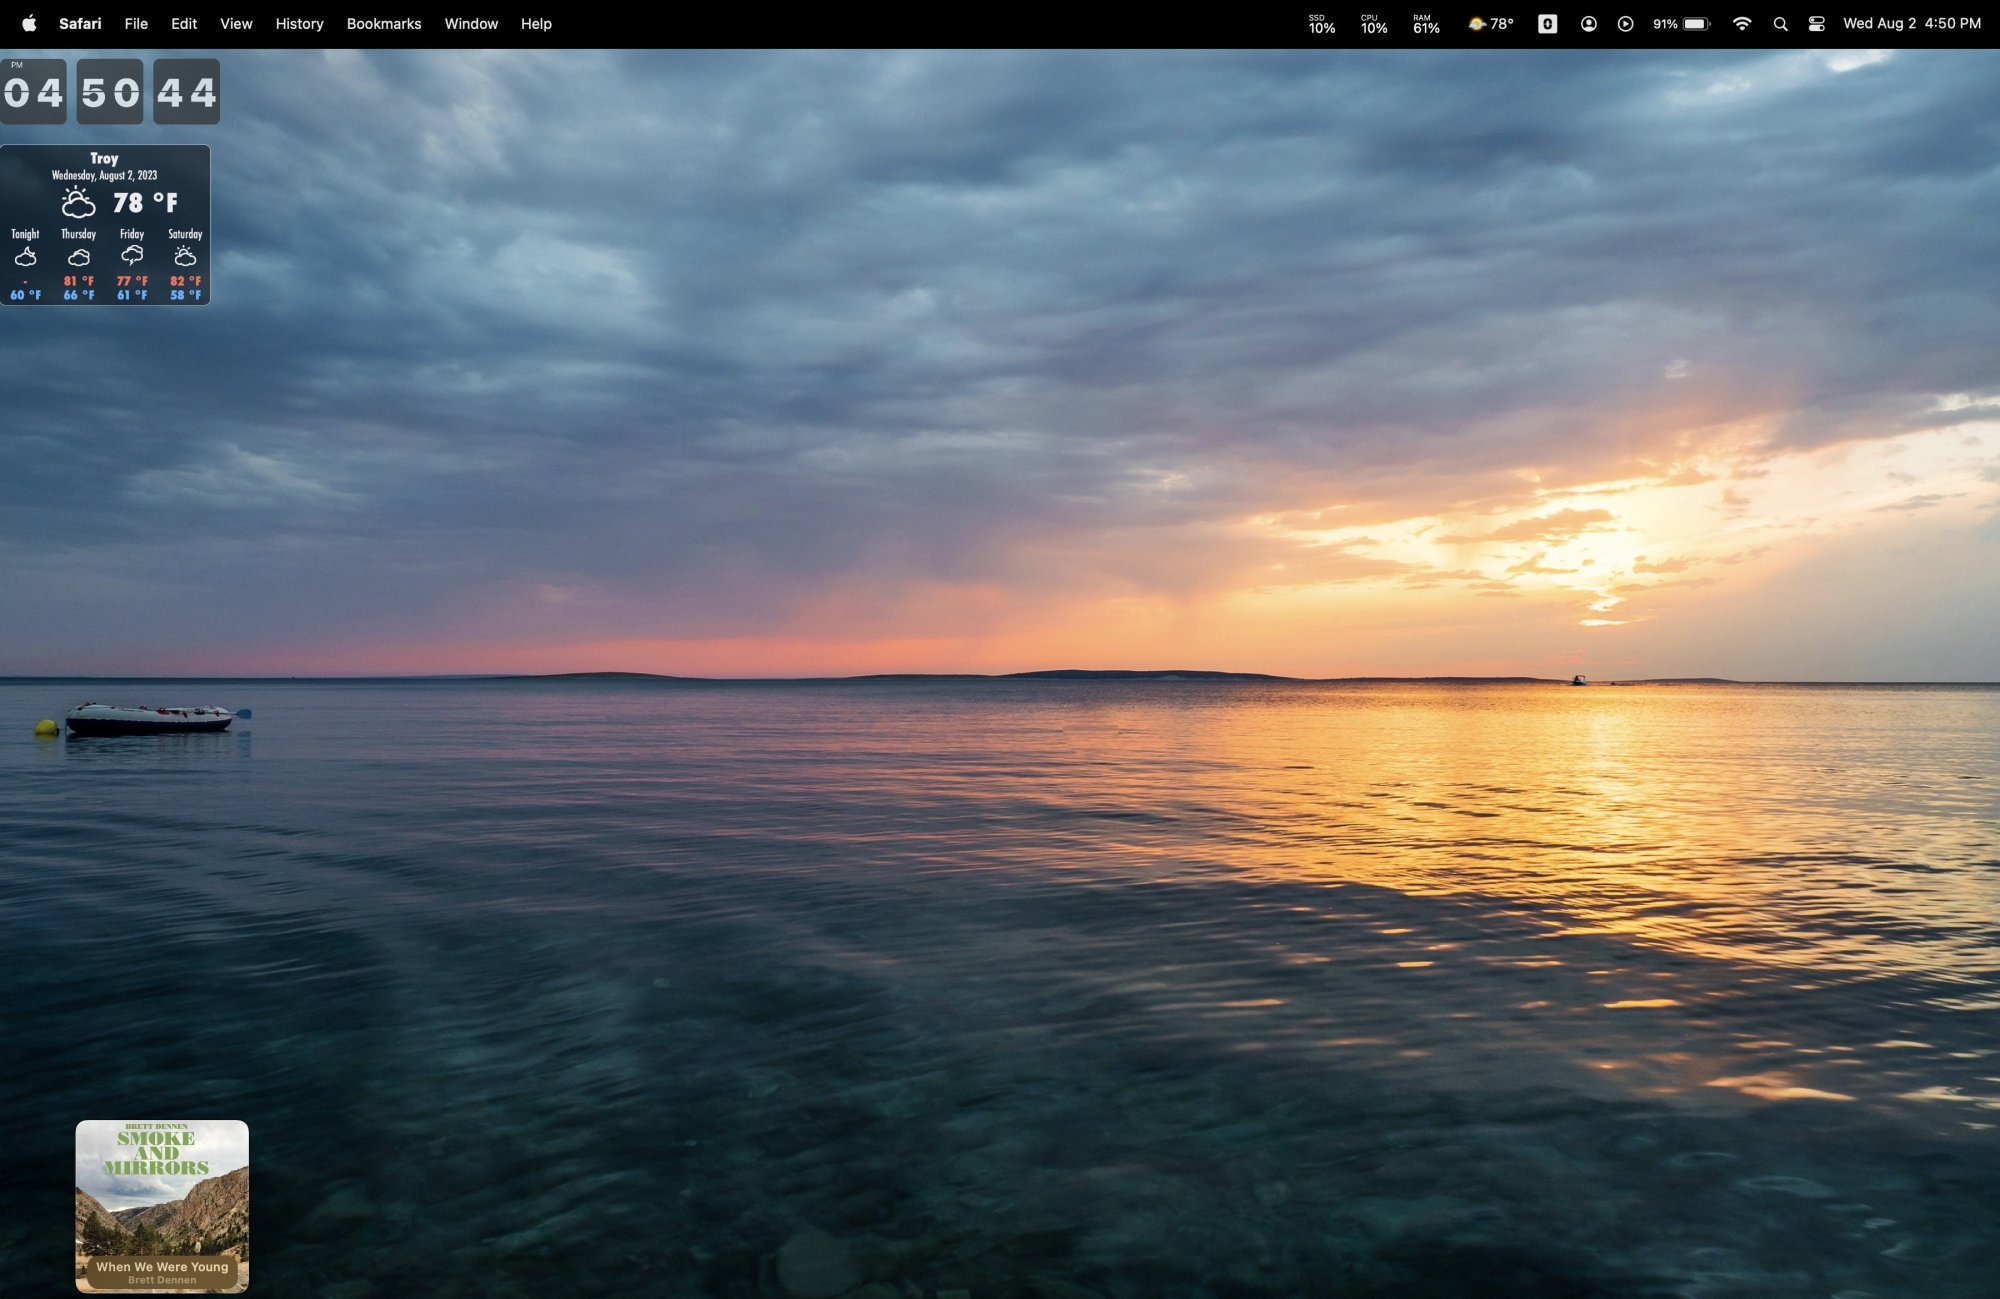Screen dimensions: 2000x1299
Task: Click the user account circle icon
Action: point(1588,23)
